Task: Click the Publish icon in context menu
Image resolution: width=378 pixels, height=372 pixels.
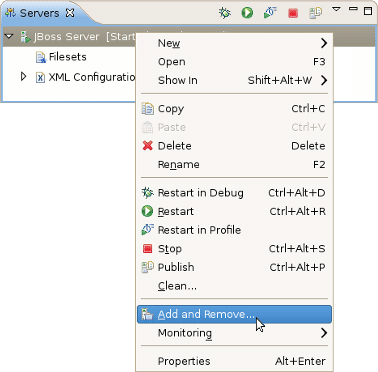Action: pyautogui.click(x=147, y=267)
